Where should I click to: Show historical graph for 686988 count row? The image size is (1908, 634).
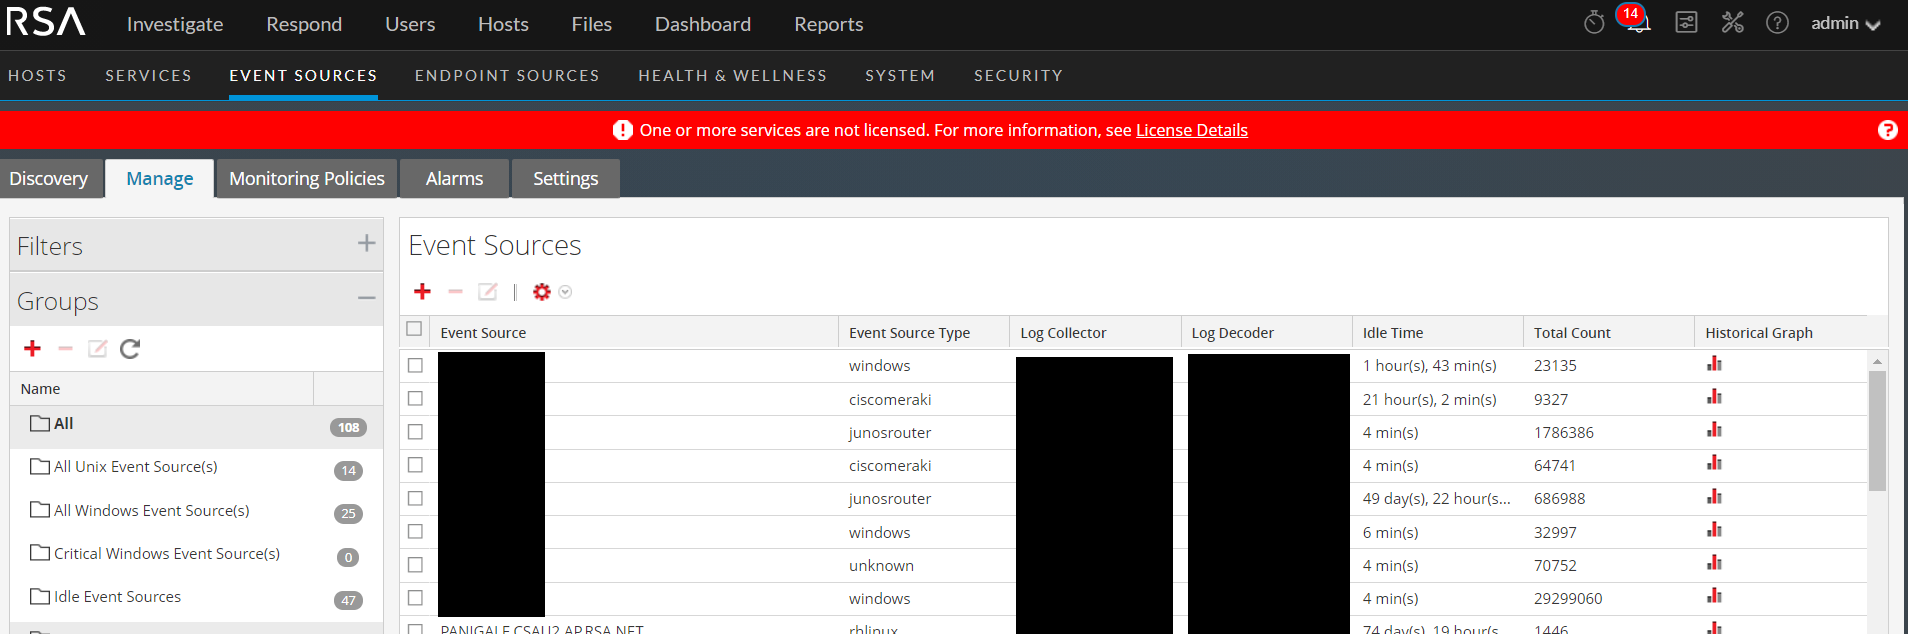coord(1714,497)
